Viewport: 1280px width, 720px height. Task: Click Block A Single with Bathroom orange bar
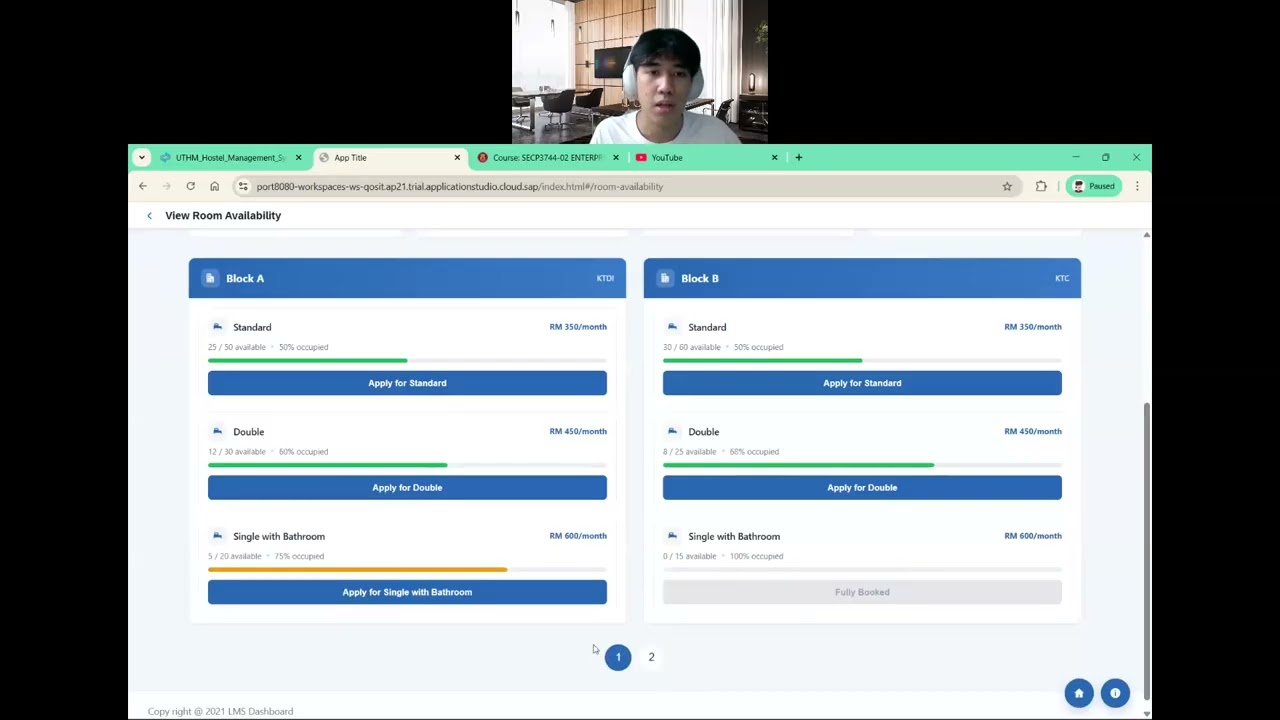tap(357, 569)
